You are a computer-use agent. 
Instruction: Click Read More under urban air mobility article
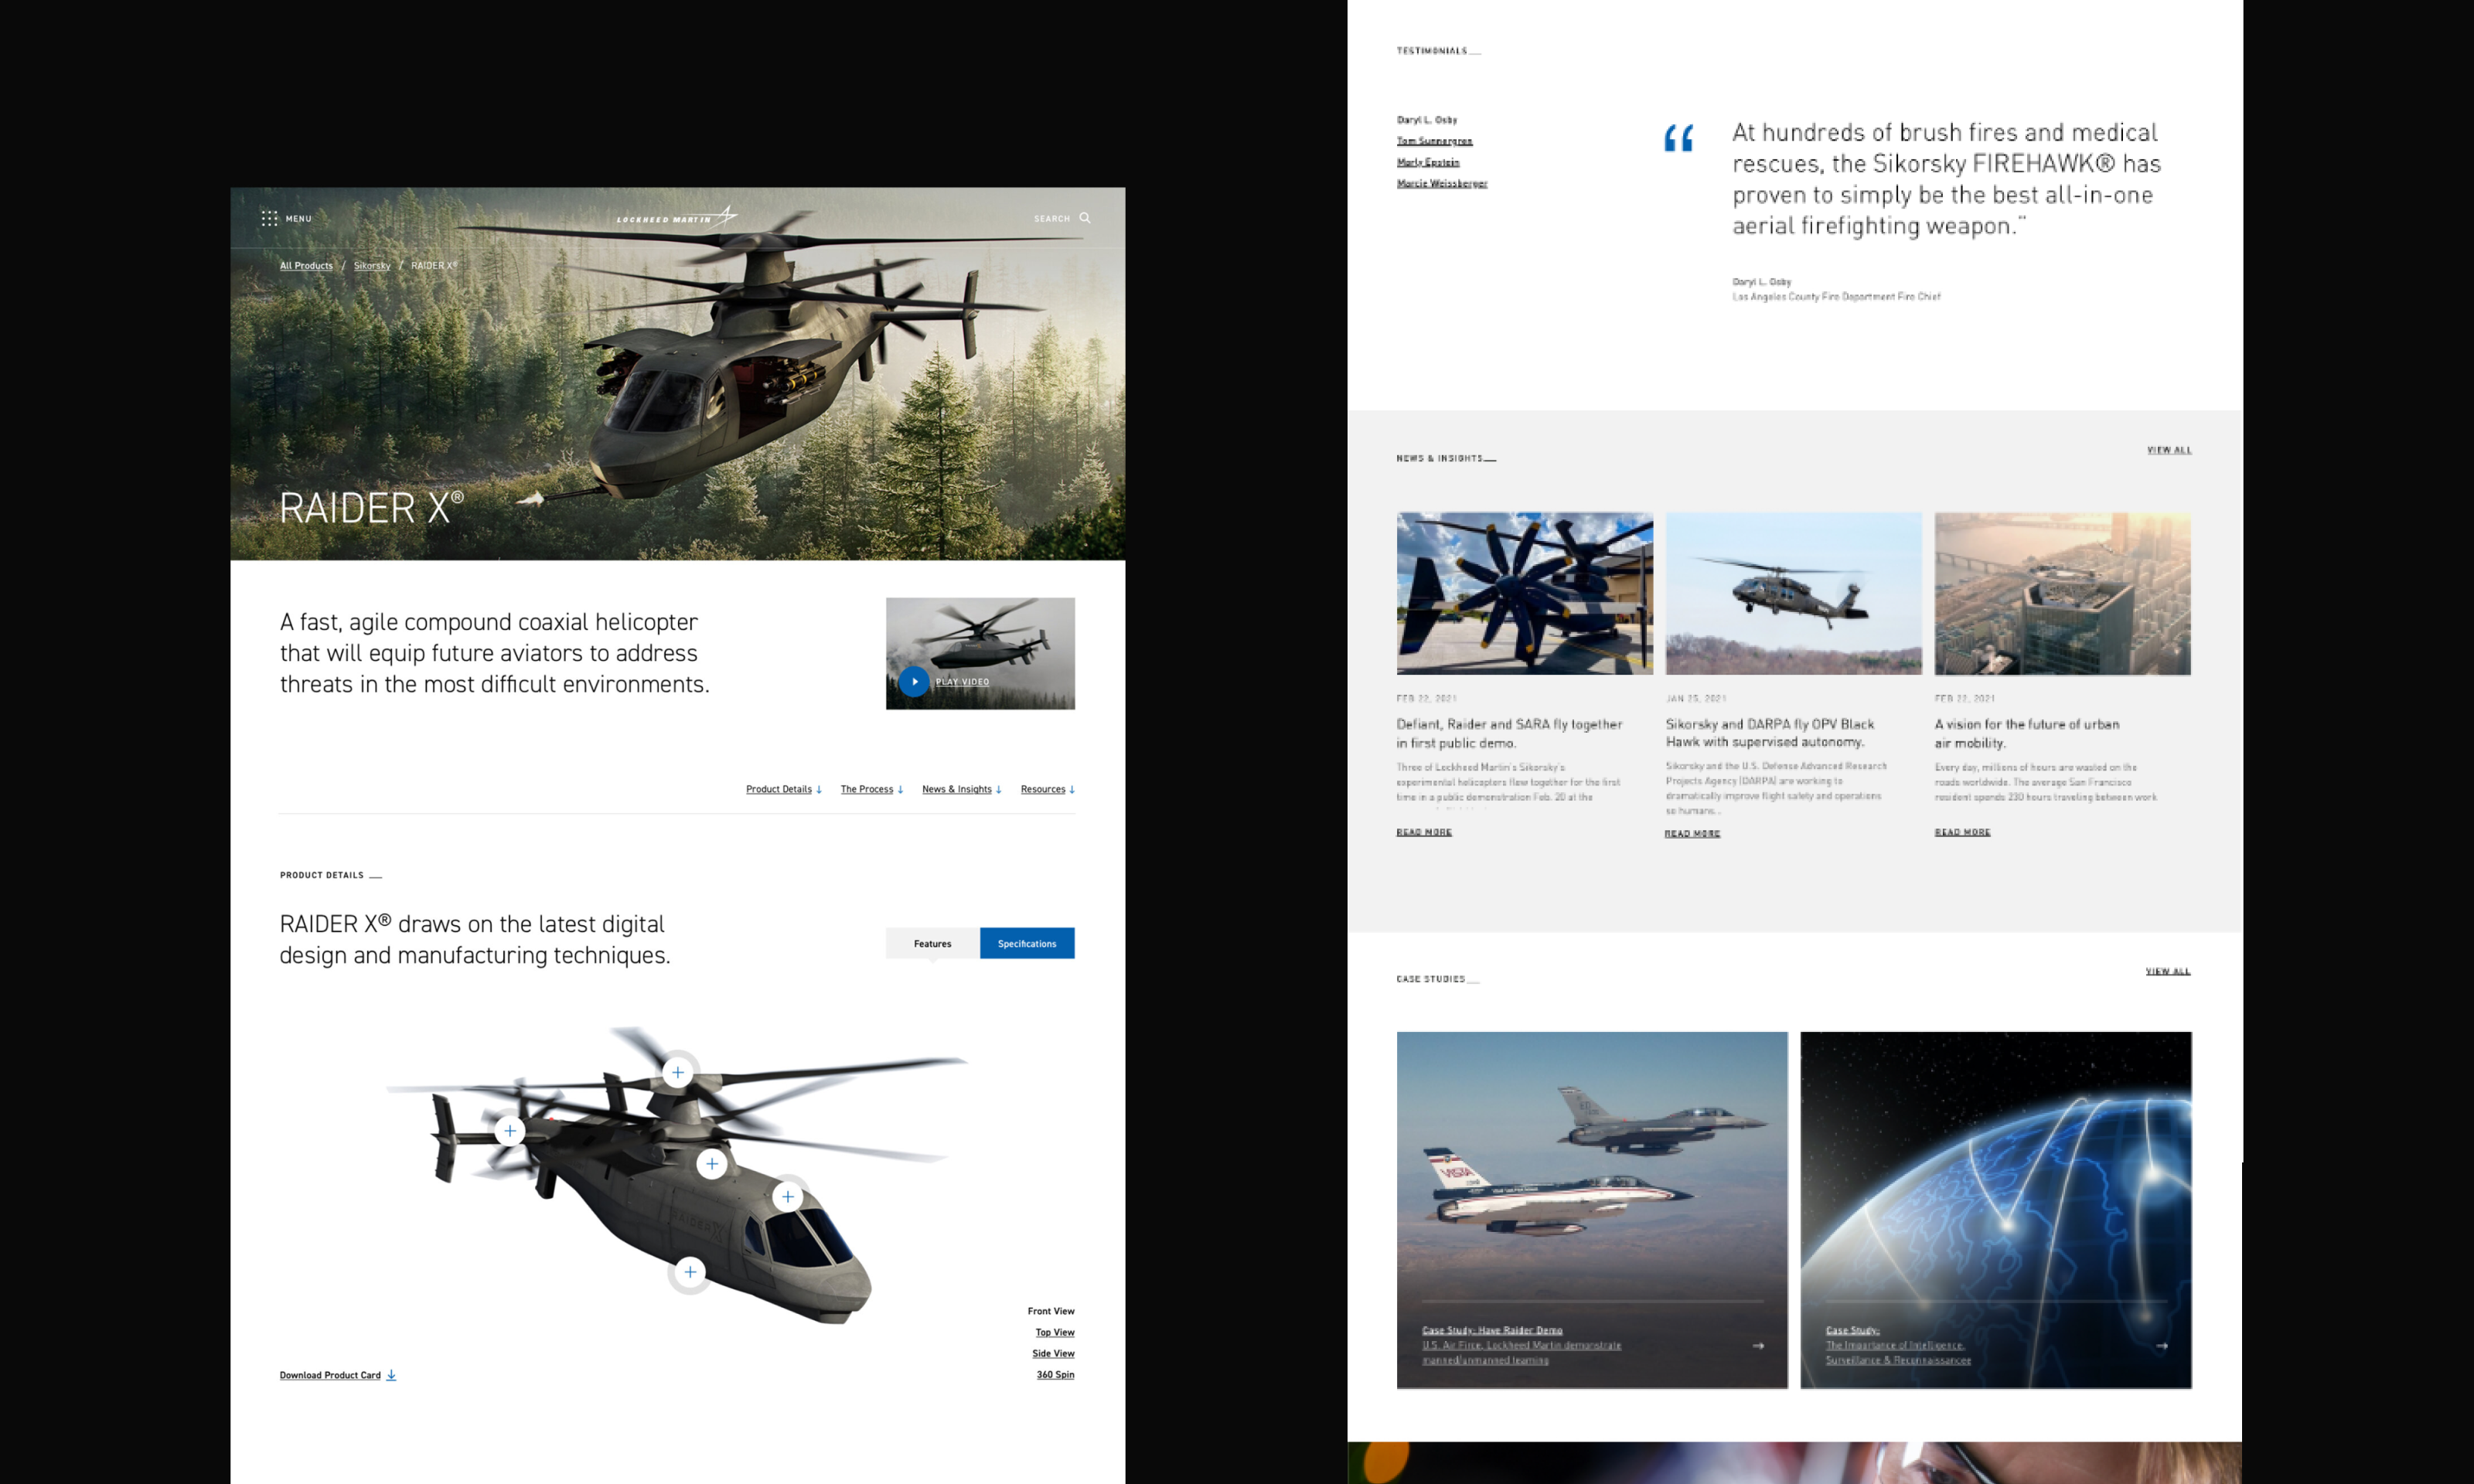[x=1962, y=832]
